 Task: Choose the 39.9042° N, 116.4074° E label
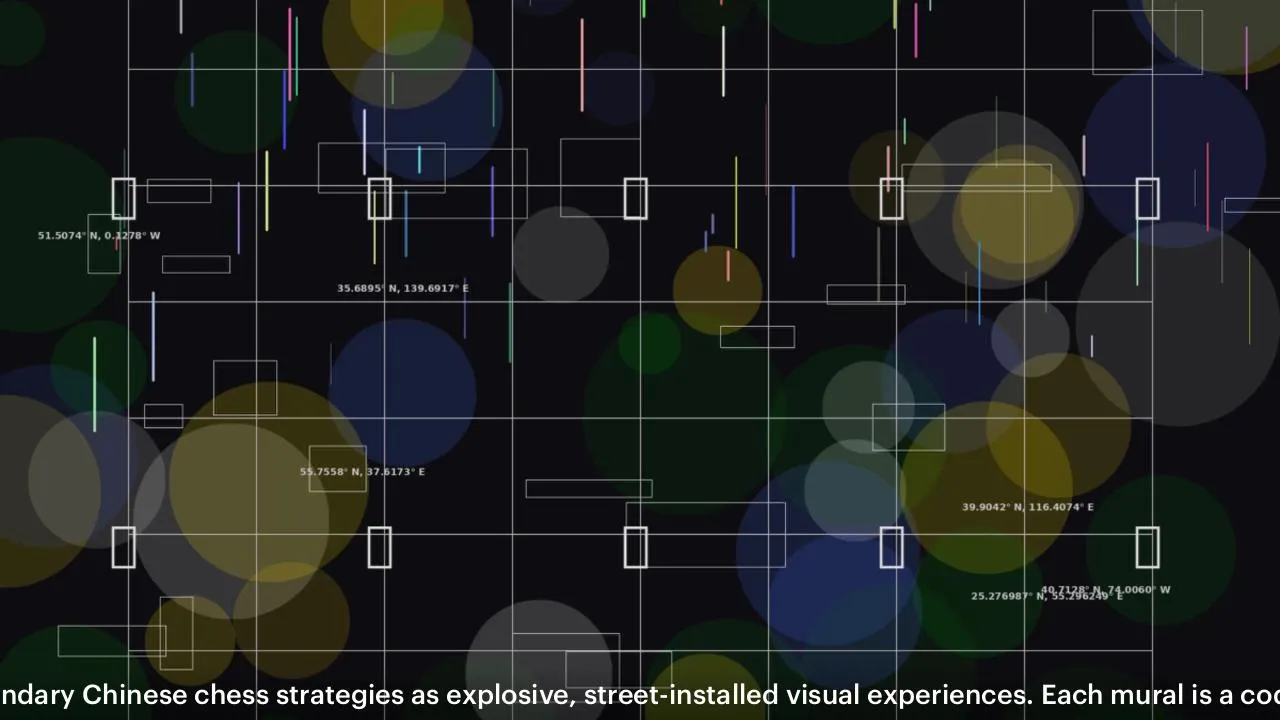click(x=1028, y=507)
